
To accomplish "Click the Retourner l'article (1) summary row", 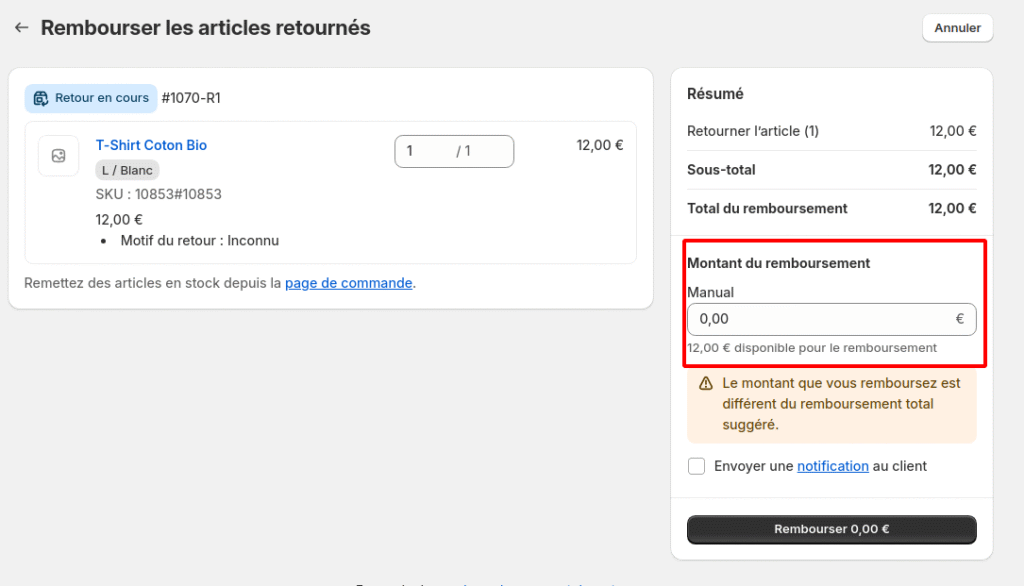I will pos(753,131).
